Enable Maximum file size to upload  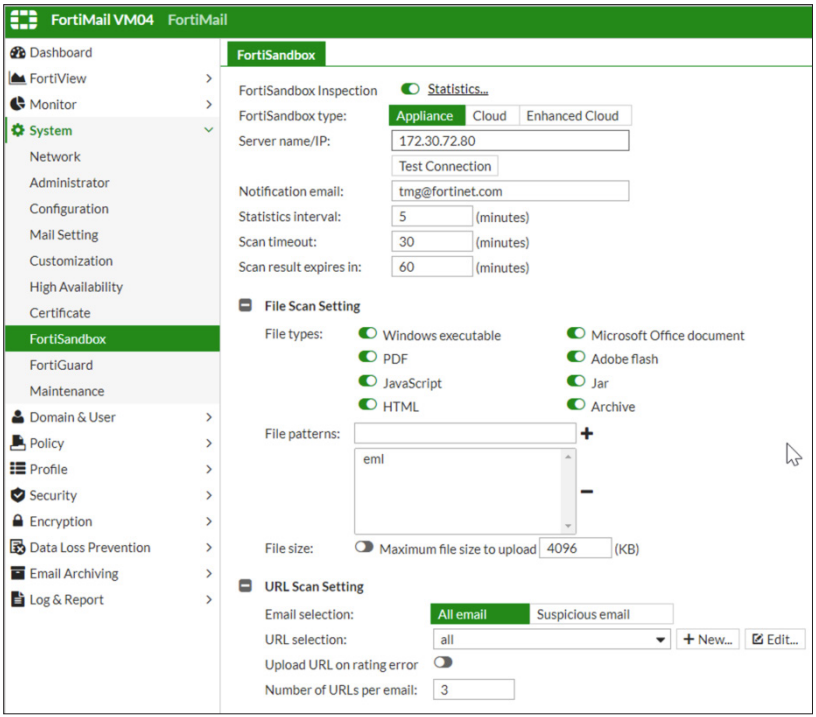point(364,547)
